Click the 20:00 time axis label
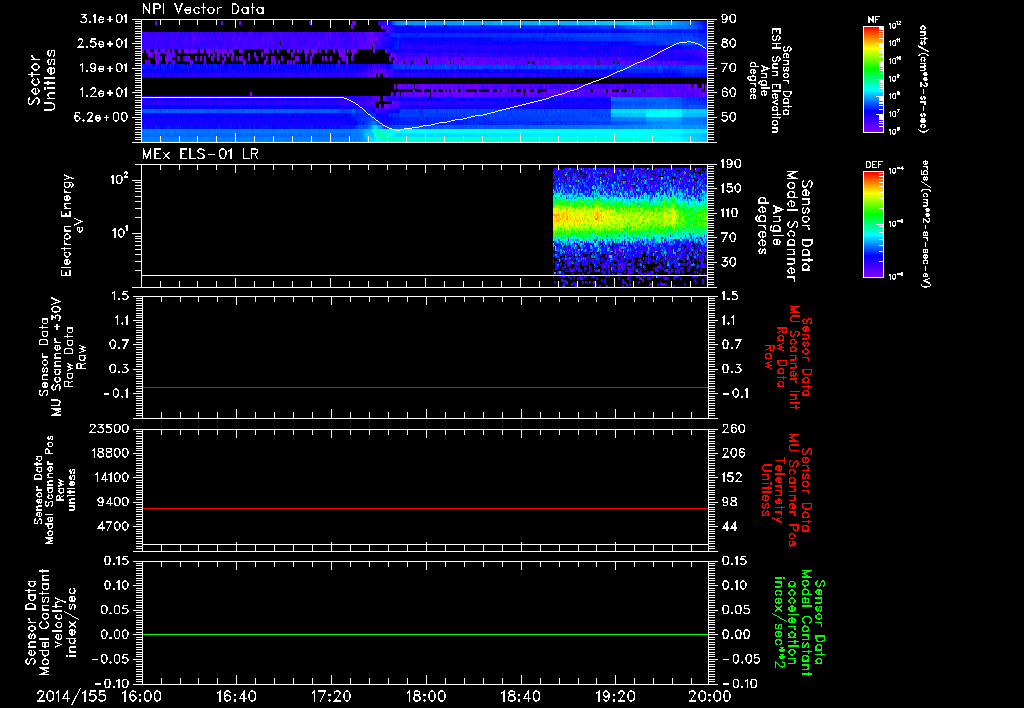 (x=710, y=696)
